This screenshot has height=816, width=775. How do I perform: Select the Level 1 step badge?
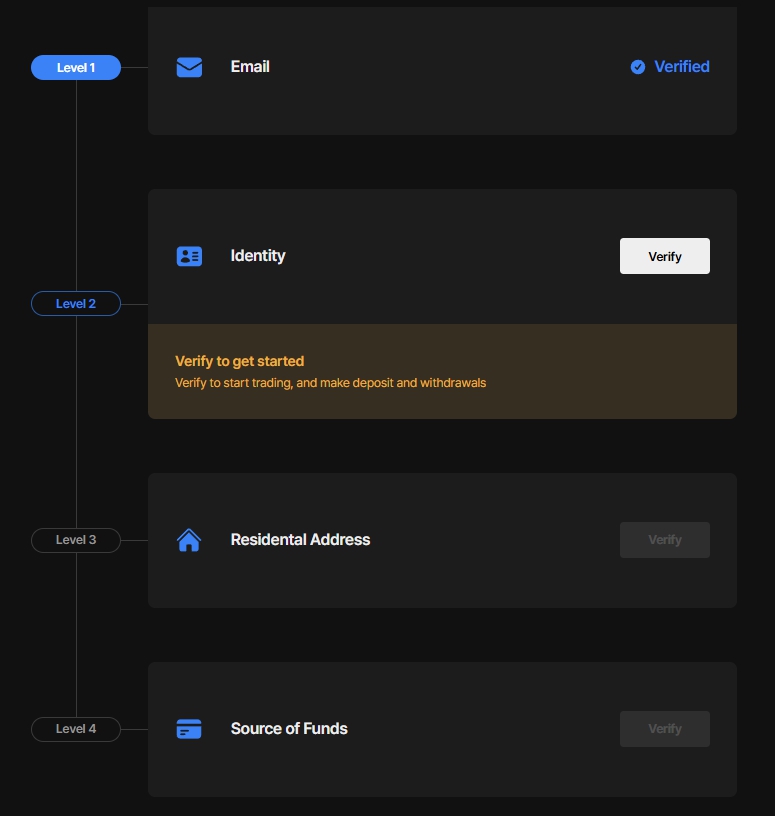[76, 68]
